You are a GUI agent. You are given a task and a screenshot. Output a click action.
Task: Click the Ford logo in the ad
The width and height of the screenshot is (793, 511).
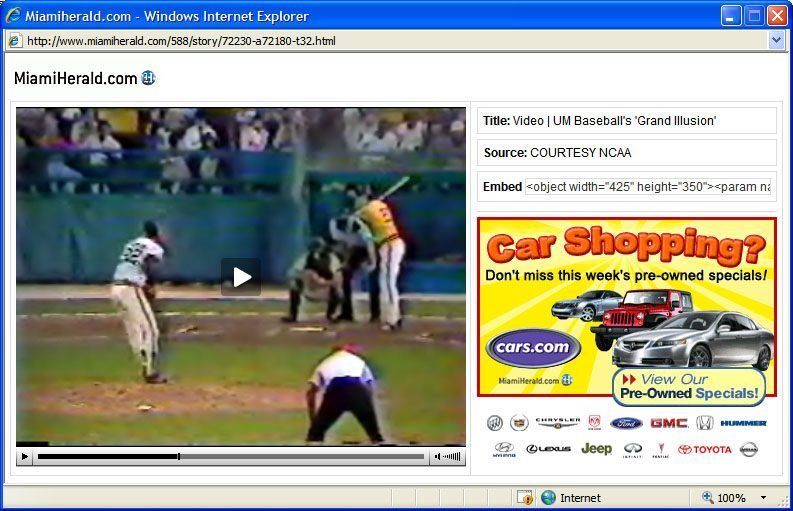(626, 423)
